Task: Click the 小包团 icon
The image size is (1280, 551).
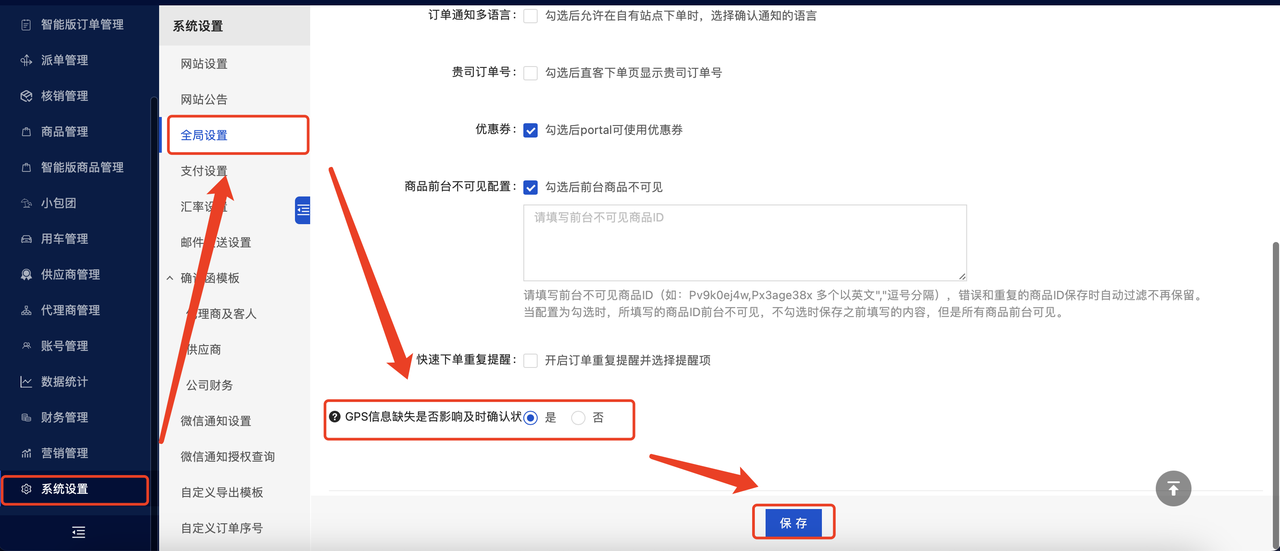Action: coord(27,203)
